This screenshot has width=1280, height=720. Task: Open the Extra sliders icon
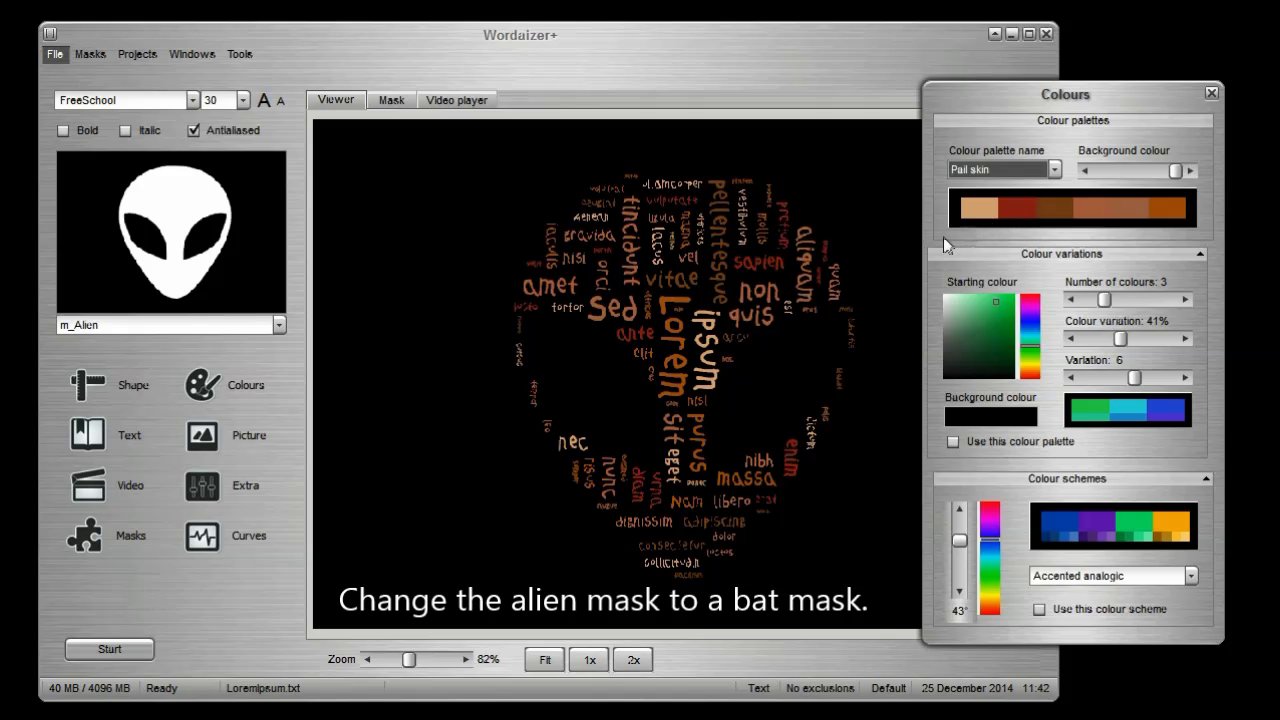(203, 485)
